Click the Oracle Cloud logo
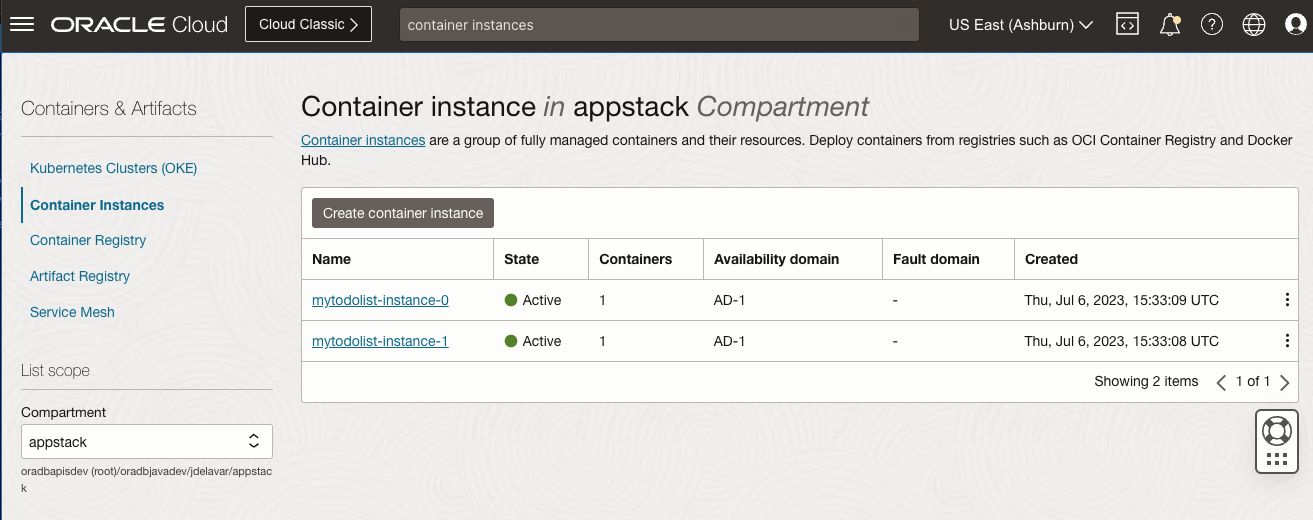 pos(140,25)
